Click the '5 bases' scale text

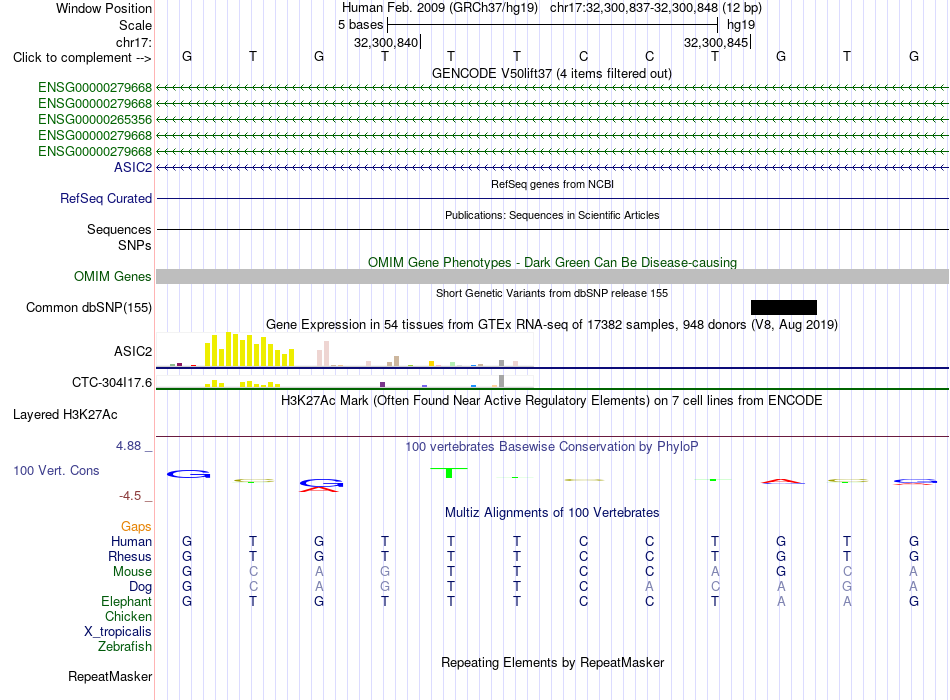[360, 25]
